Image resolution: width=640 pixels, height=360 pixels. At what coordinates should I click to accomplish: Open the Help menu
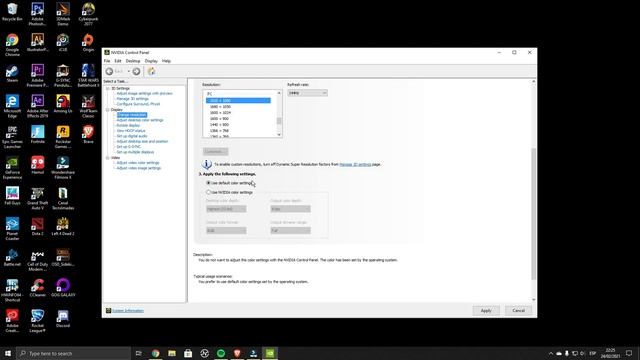coord(166,61)
